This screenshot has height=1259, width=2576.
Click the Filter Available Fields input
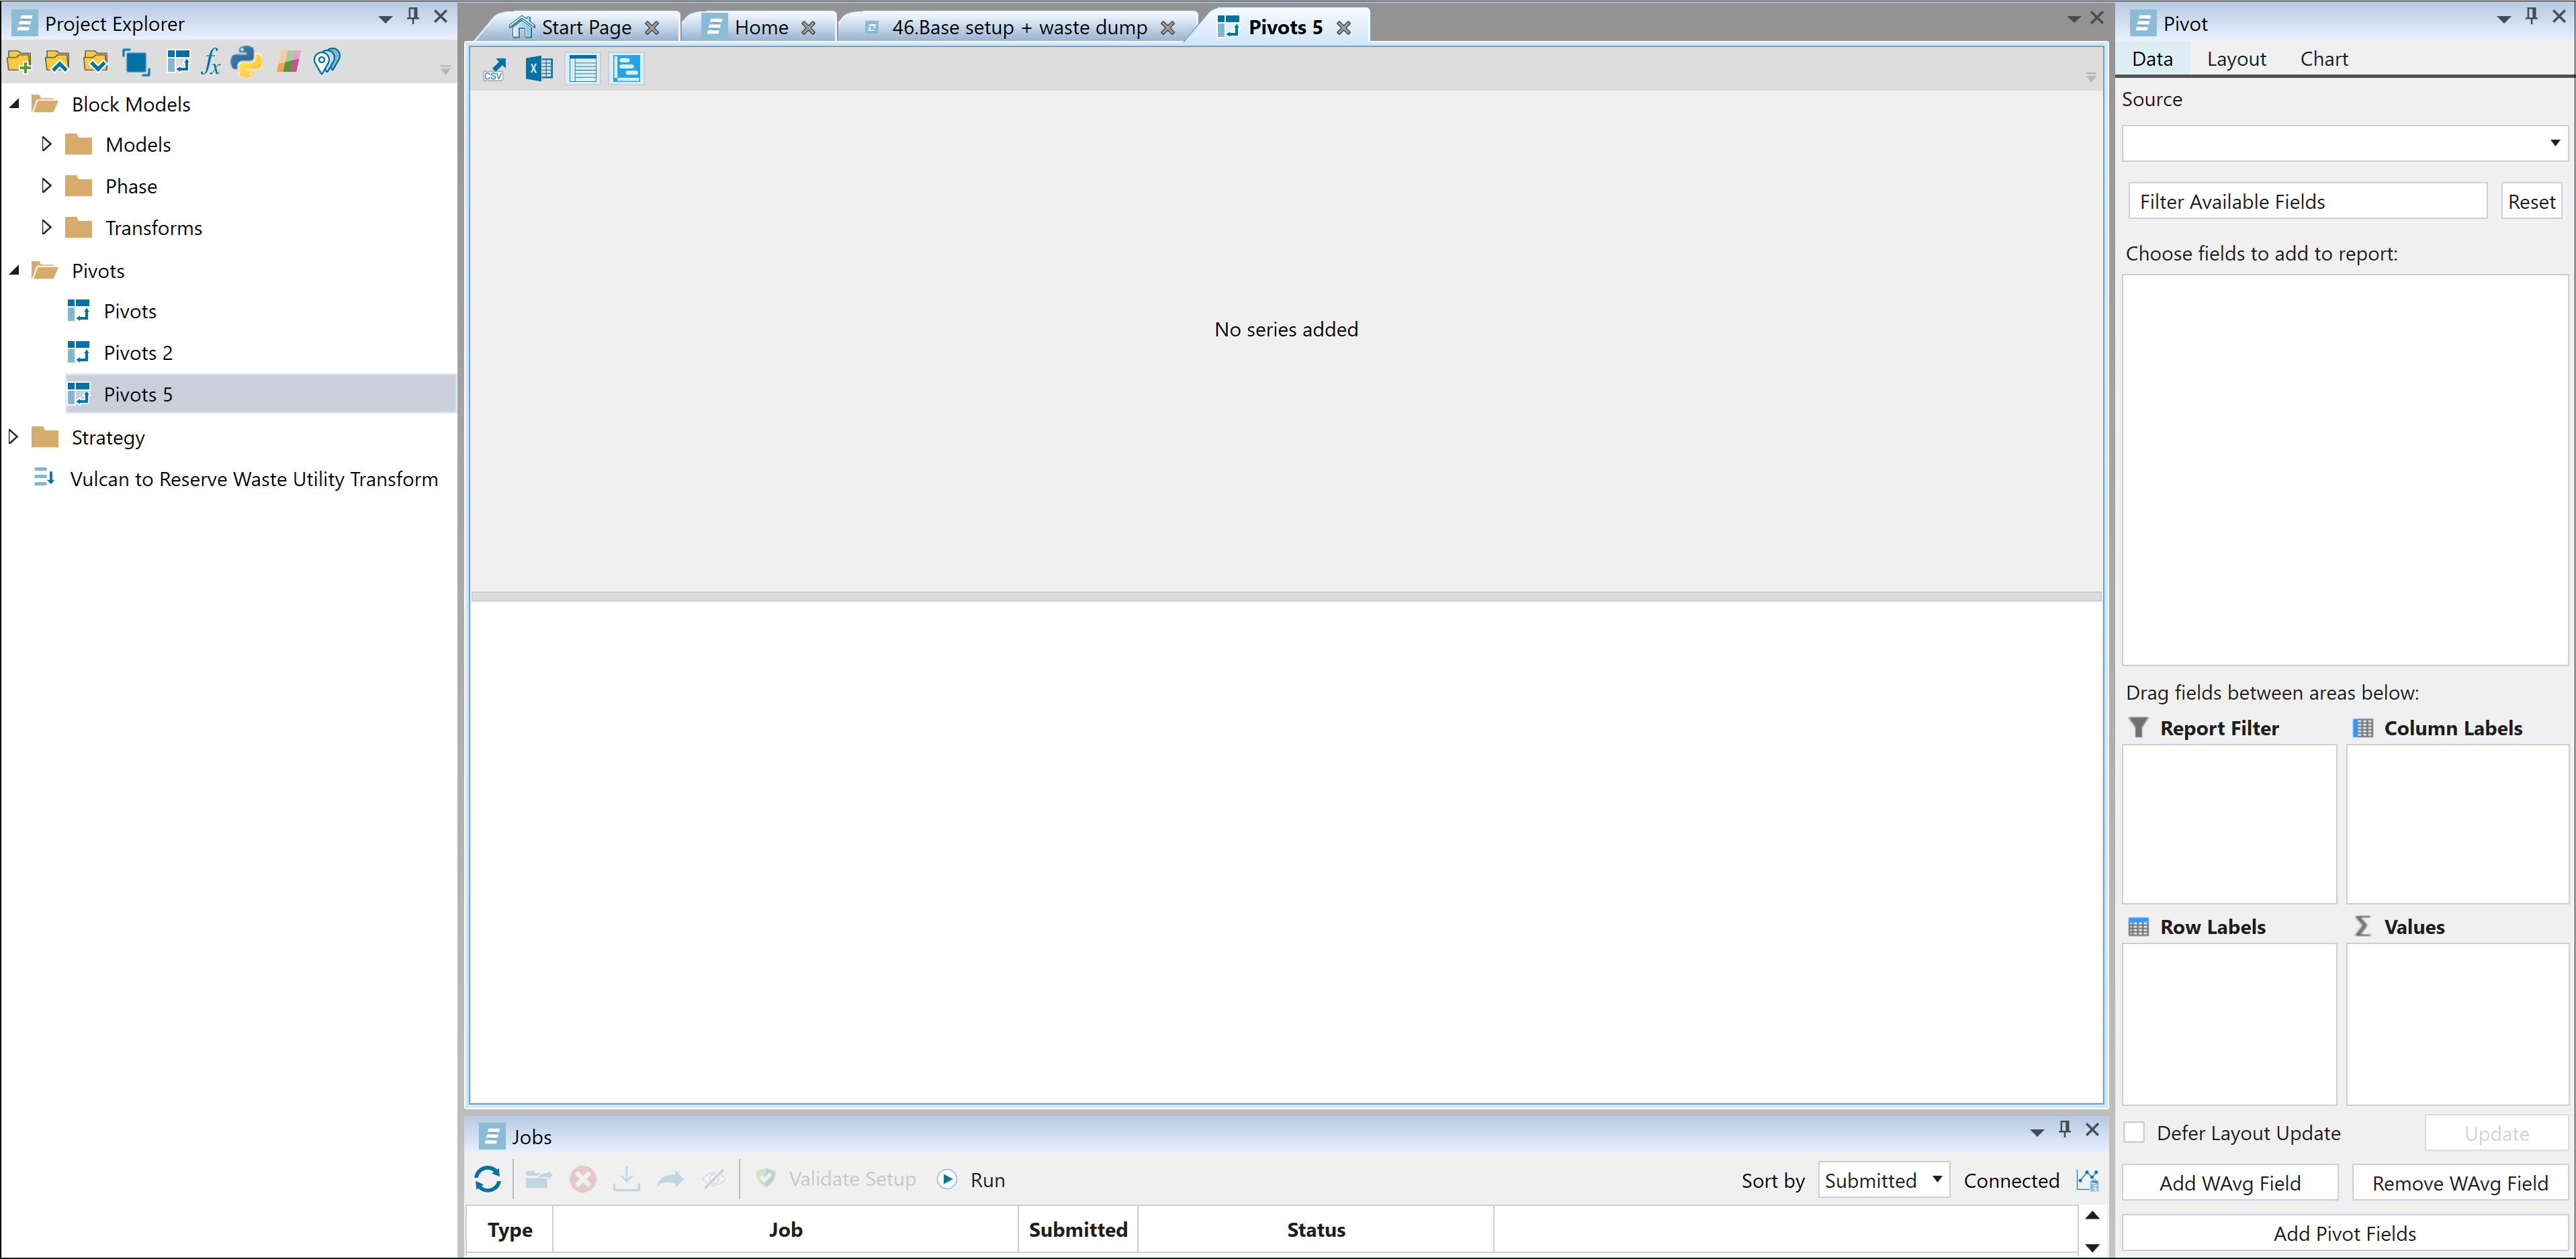(2307, 202)
